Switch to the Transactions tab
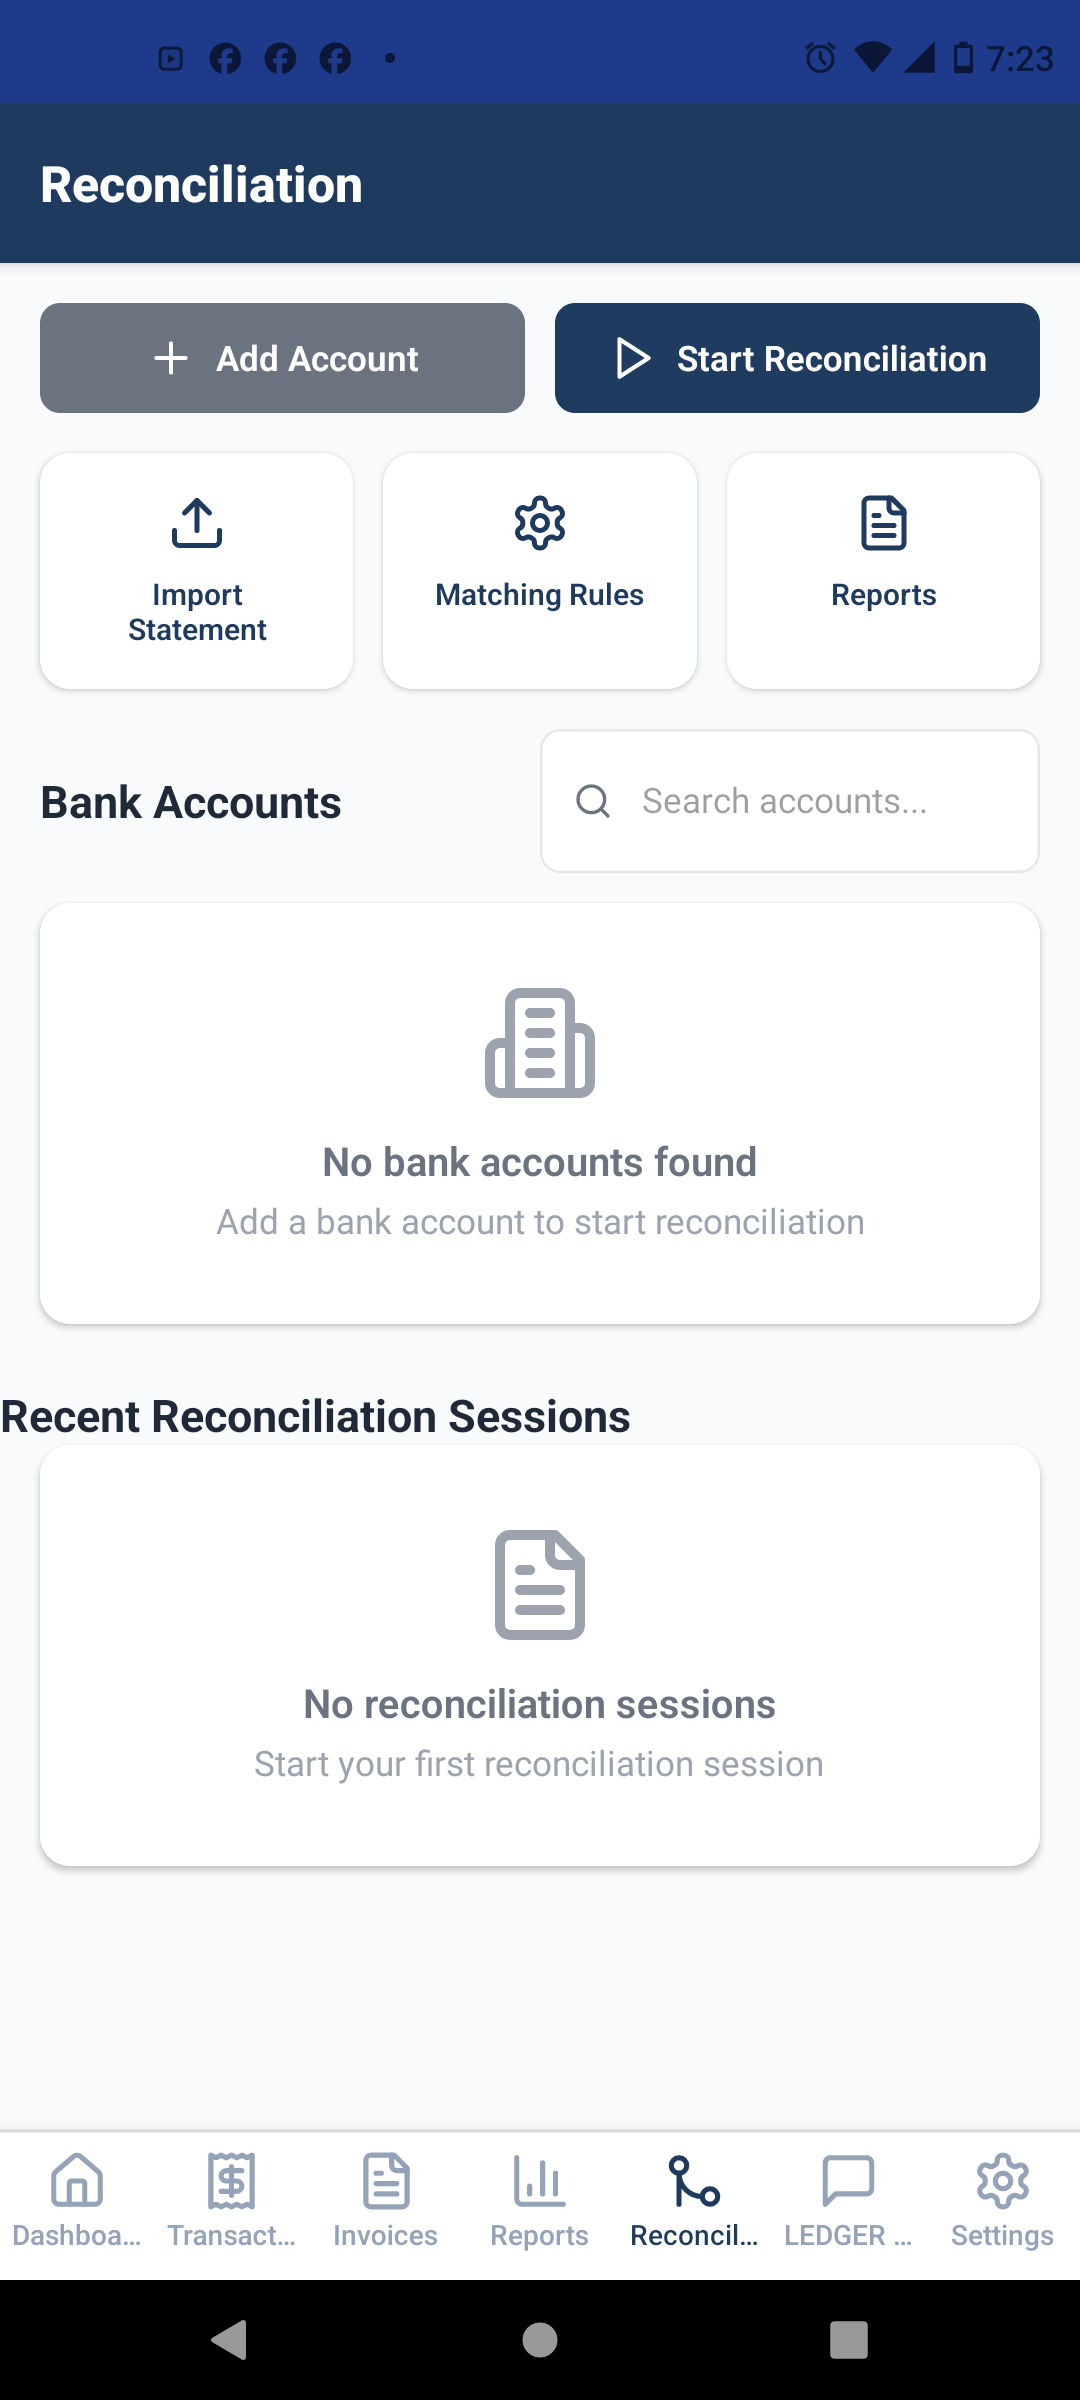 (231, 2200)
